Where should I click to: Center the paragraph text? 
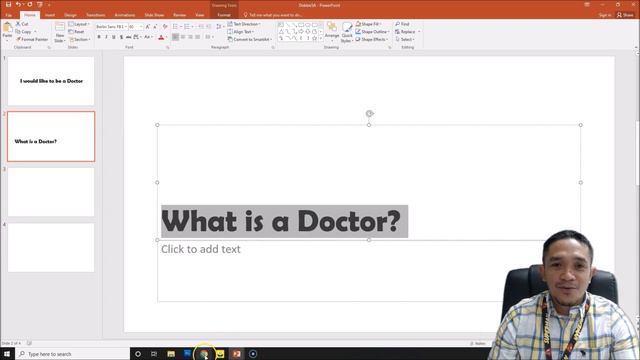(x=183, y=37)
